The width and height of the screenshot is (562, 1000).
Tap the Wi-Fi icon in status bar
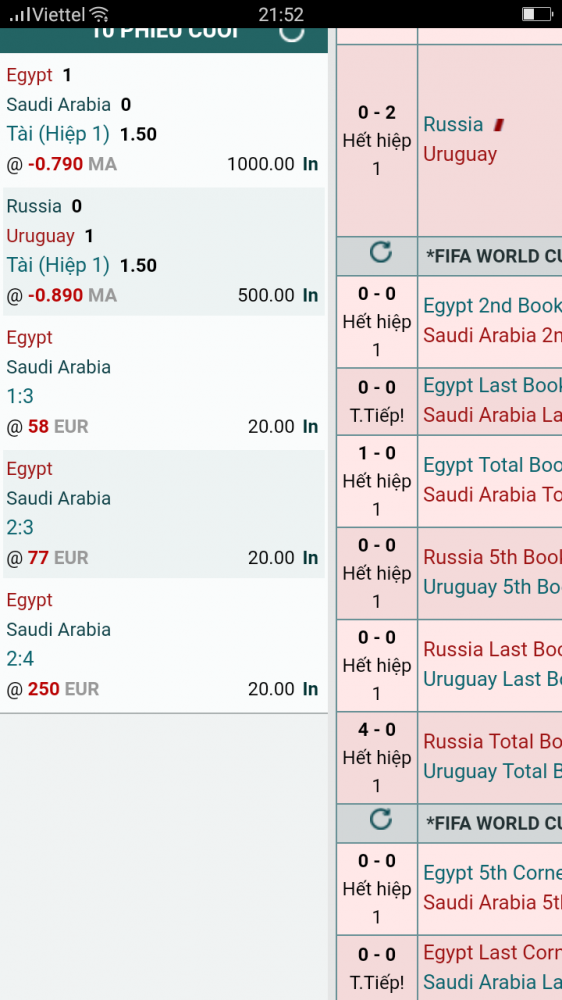(99, 14)
